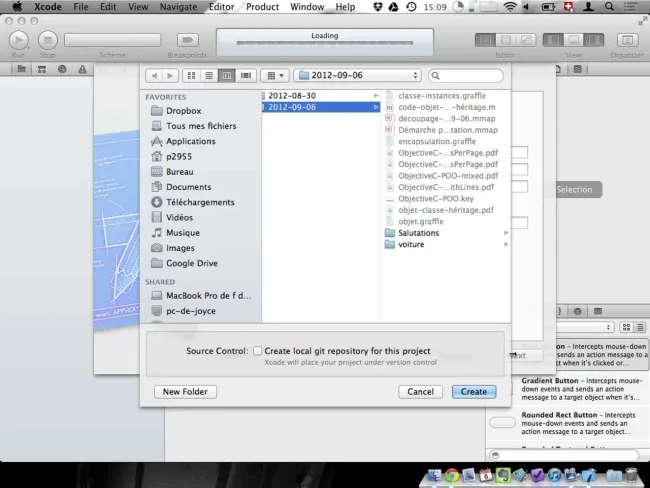Go back in the file dialog
This screenshot has height=488, width=650.
pyautogui.click(x=154, y=75)
